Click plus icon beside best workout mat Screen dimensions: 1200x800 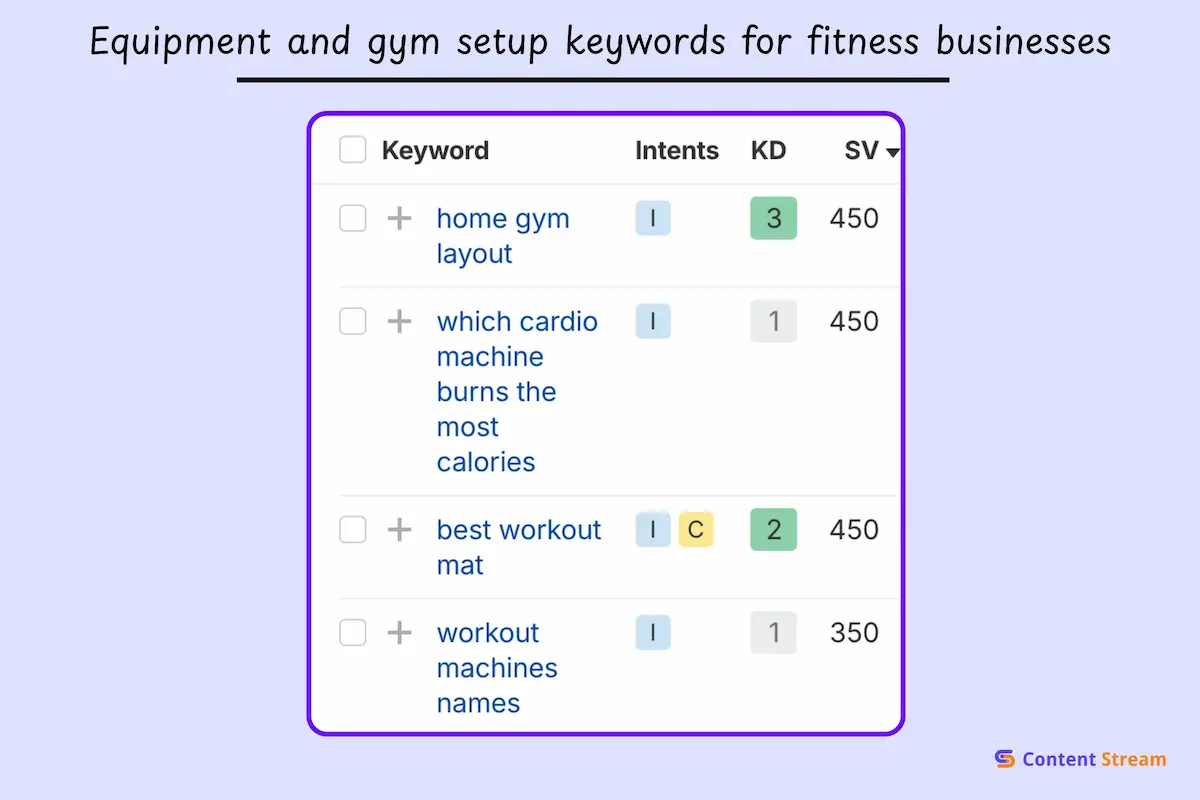coord(399,529)
